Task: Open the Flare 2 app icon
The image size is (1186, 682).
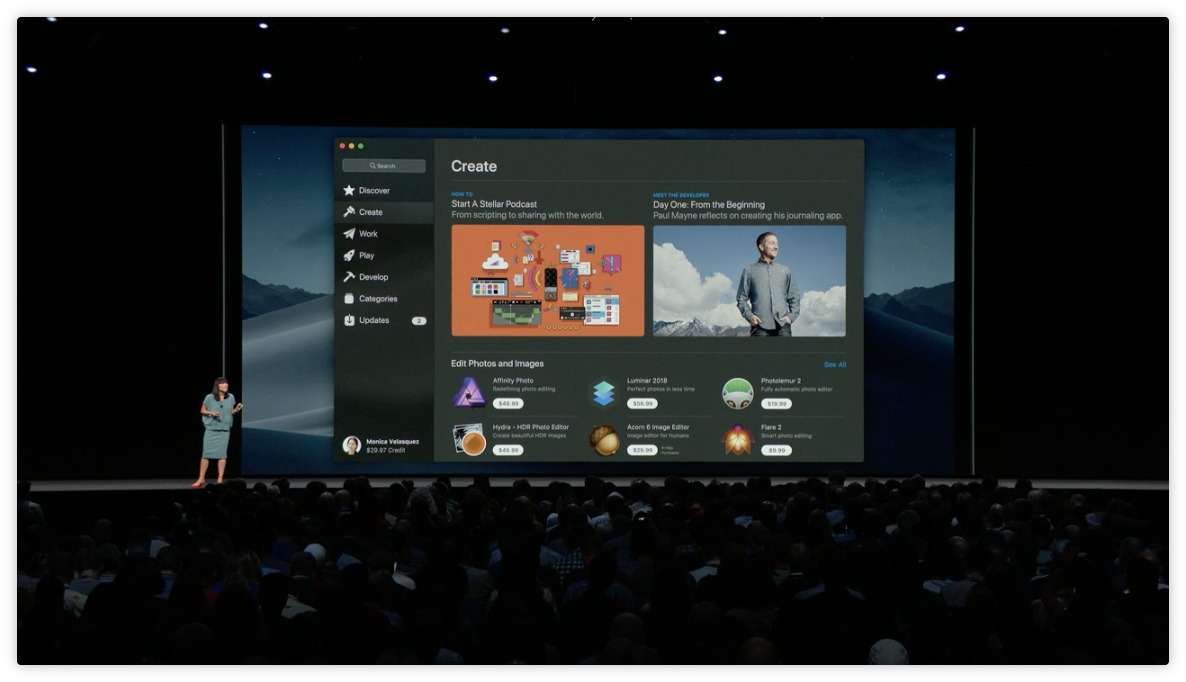Action: pyautogui.click(x=737, y=439)
